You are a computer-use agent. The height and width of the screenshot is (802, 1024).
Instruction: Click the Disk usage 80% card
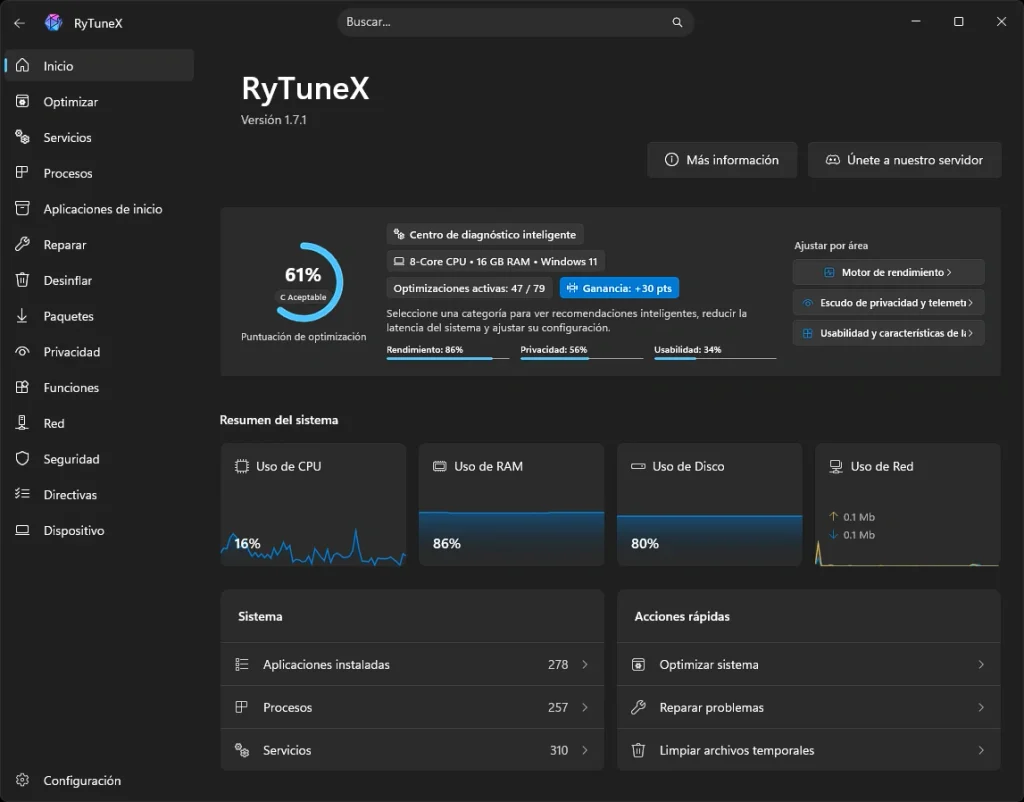click(709, 504)
